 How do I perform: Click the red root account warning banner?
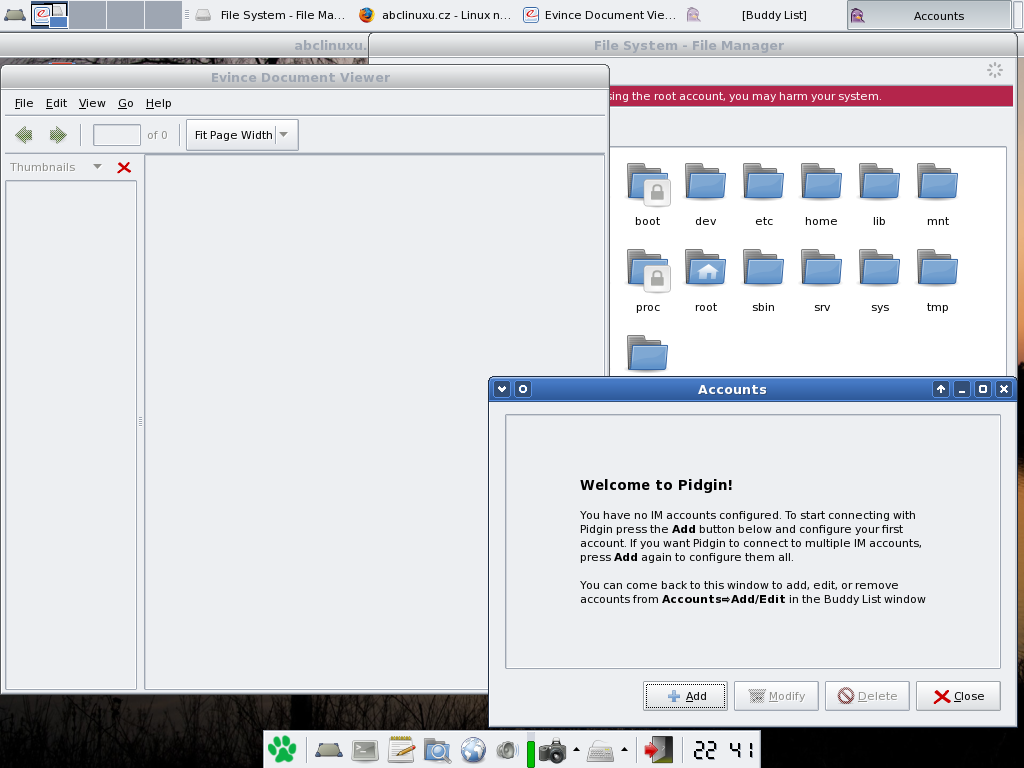(x=810, y=96)
